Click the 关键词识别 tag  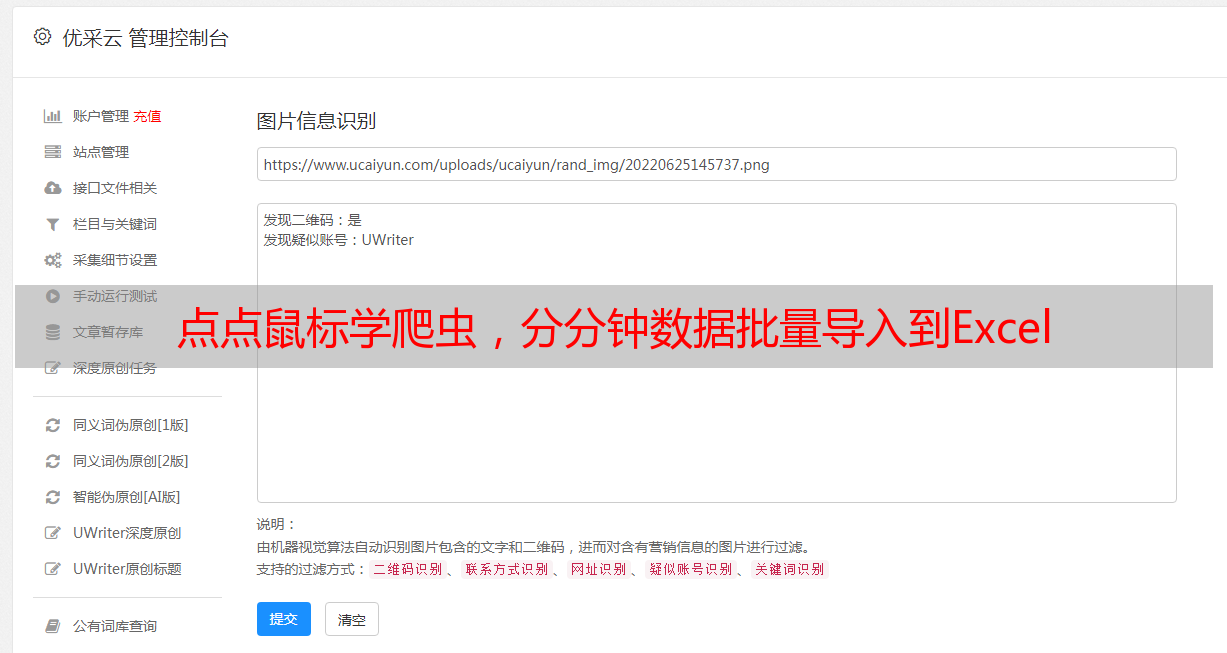coord(789,569)
